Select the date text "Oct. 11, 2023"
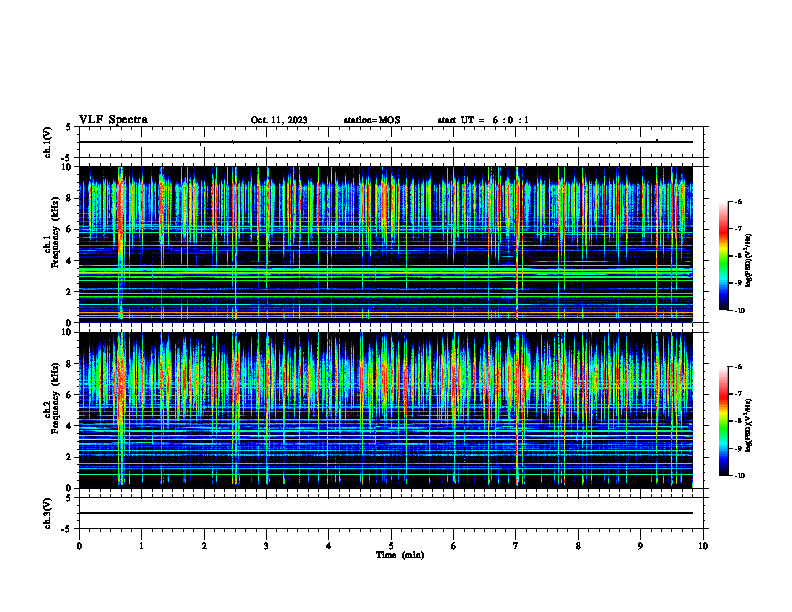This screenshot has height=612, width=792. coord(279,120)
